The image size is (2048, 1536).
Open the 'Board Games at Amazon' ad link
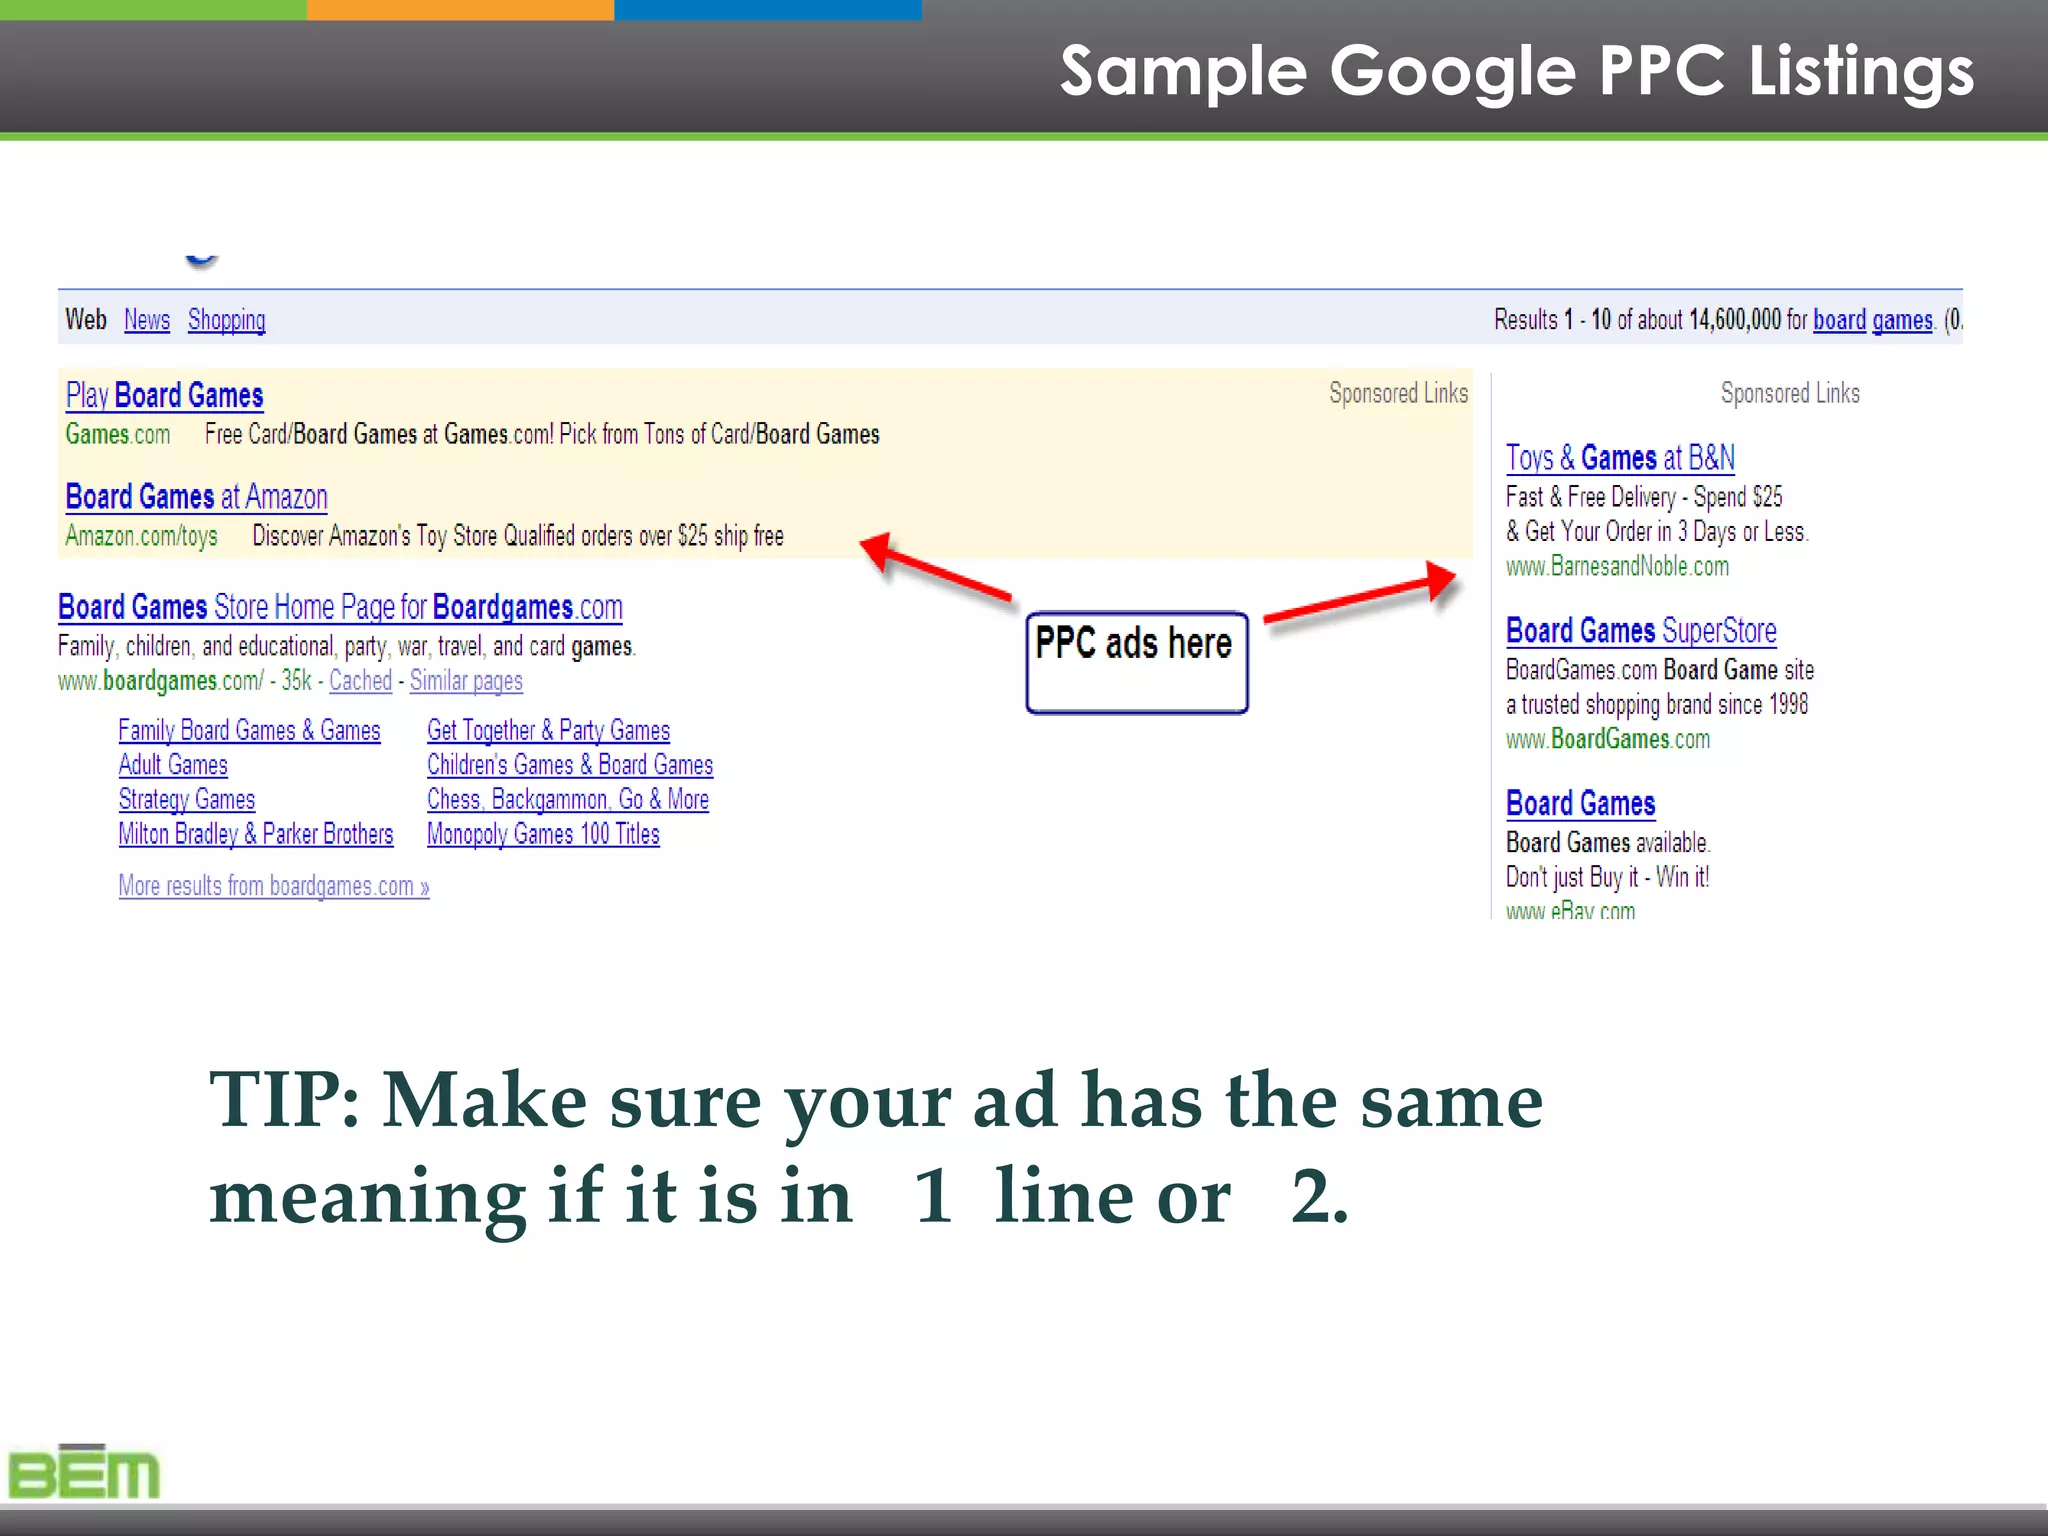tap(197, 497)
